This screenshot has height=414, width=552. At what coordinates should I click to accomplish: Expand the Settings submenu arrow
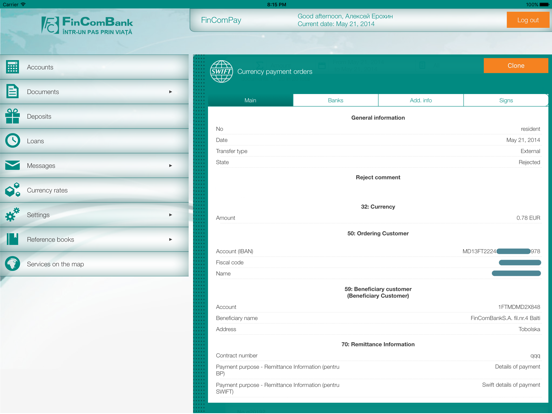(170, 215)
